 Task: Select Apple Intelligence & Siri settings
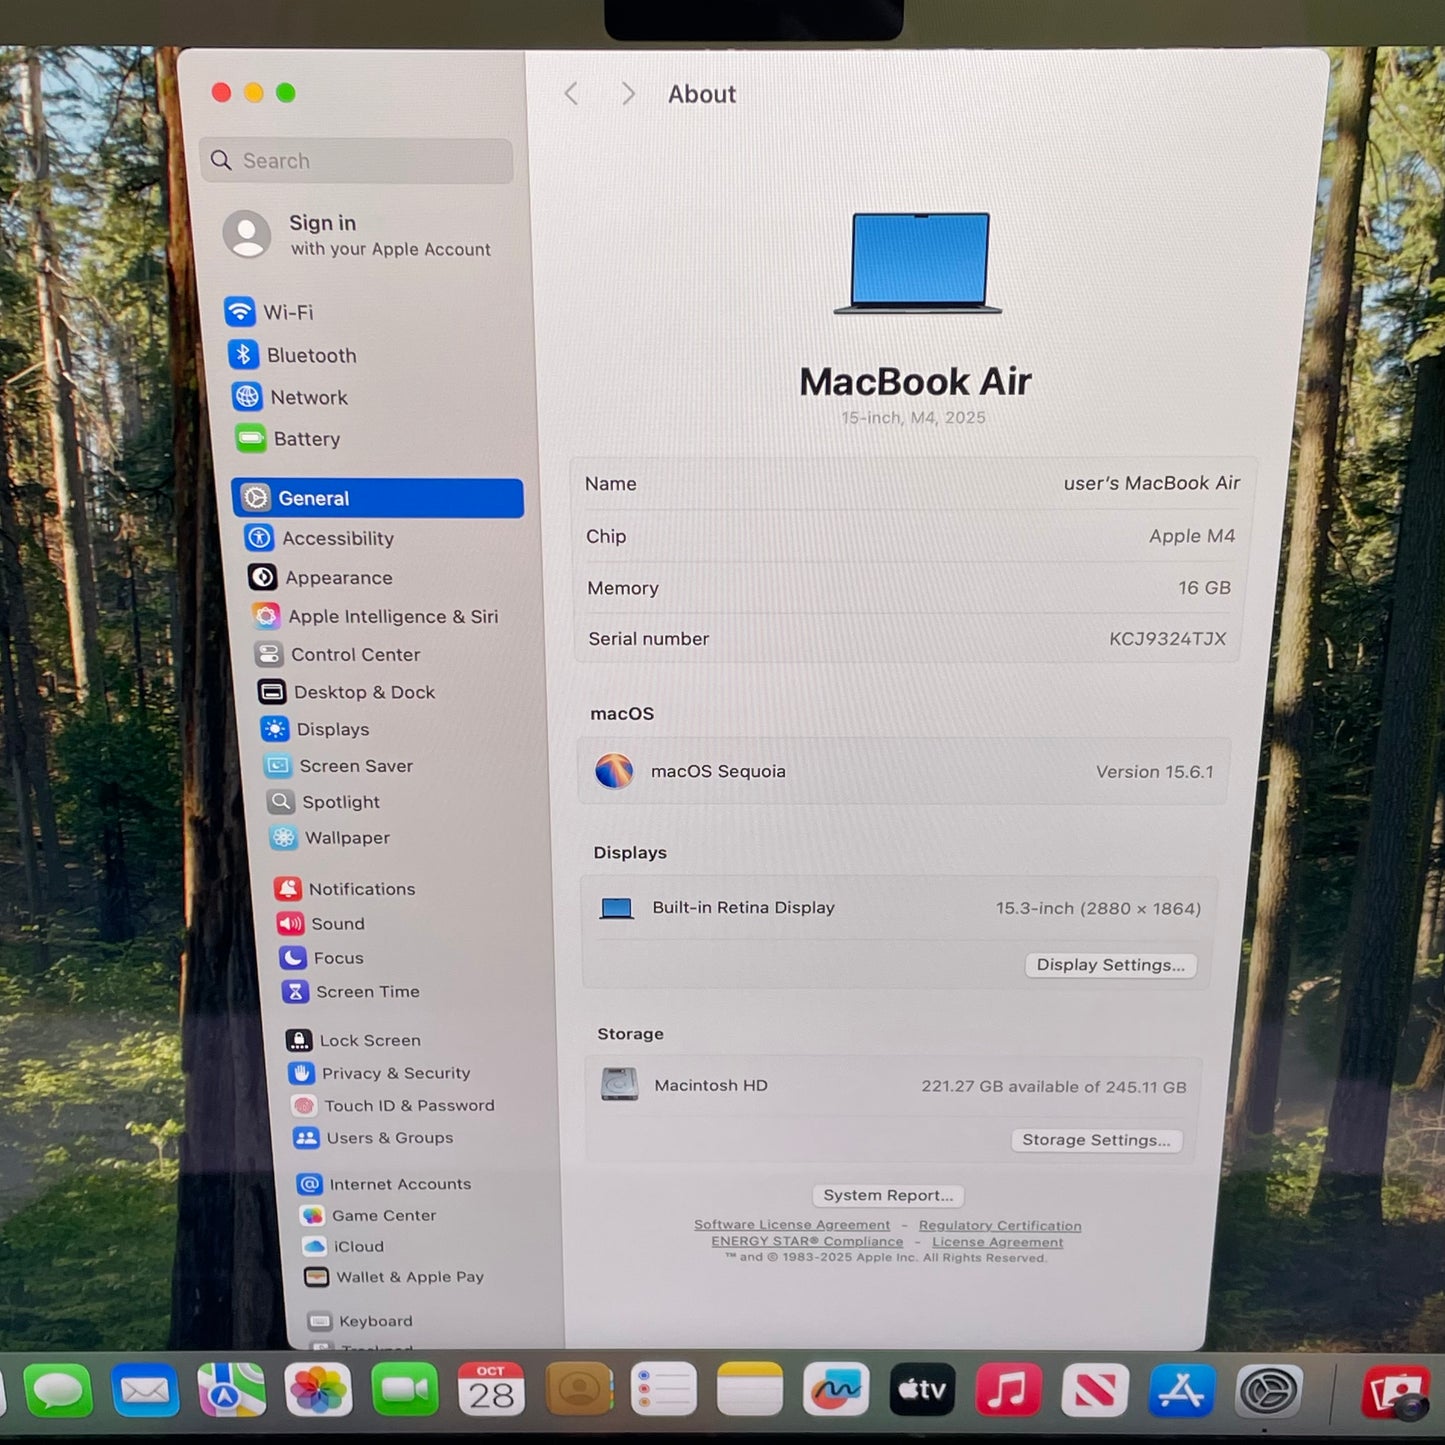tap(393, 616)
